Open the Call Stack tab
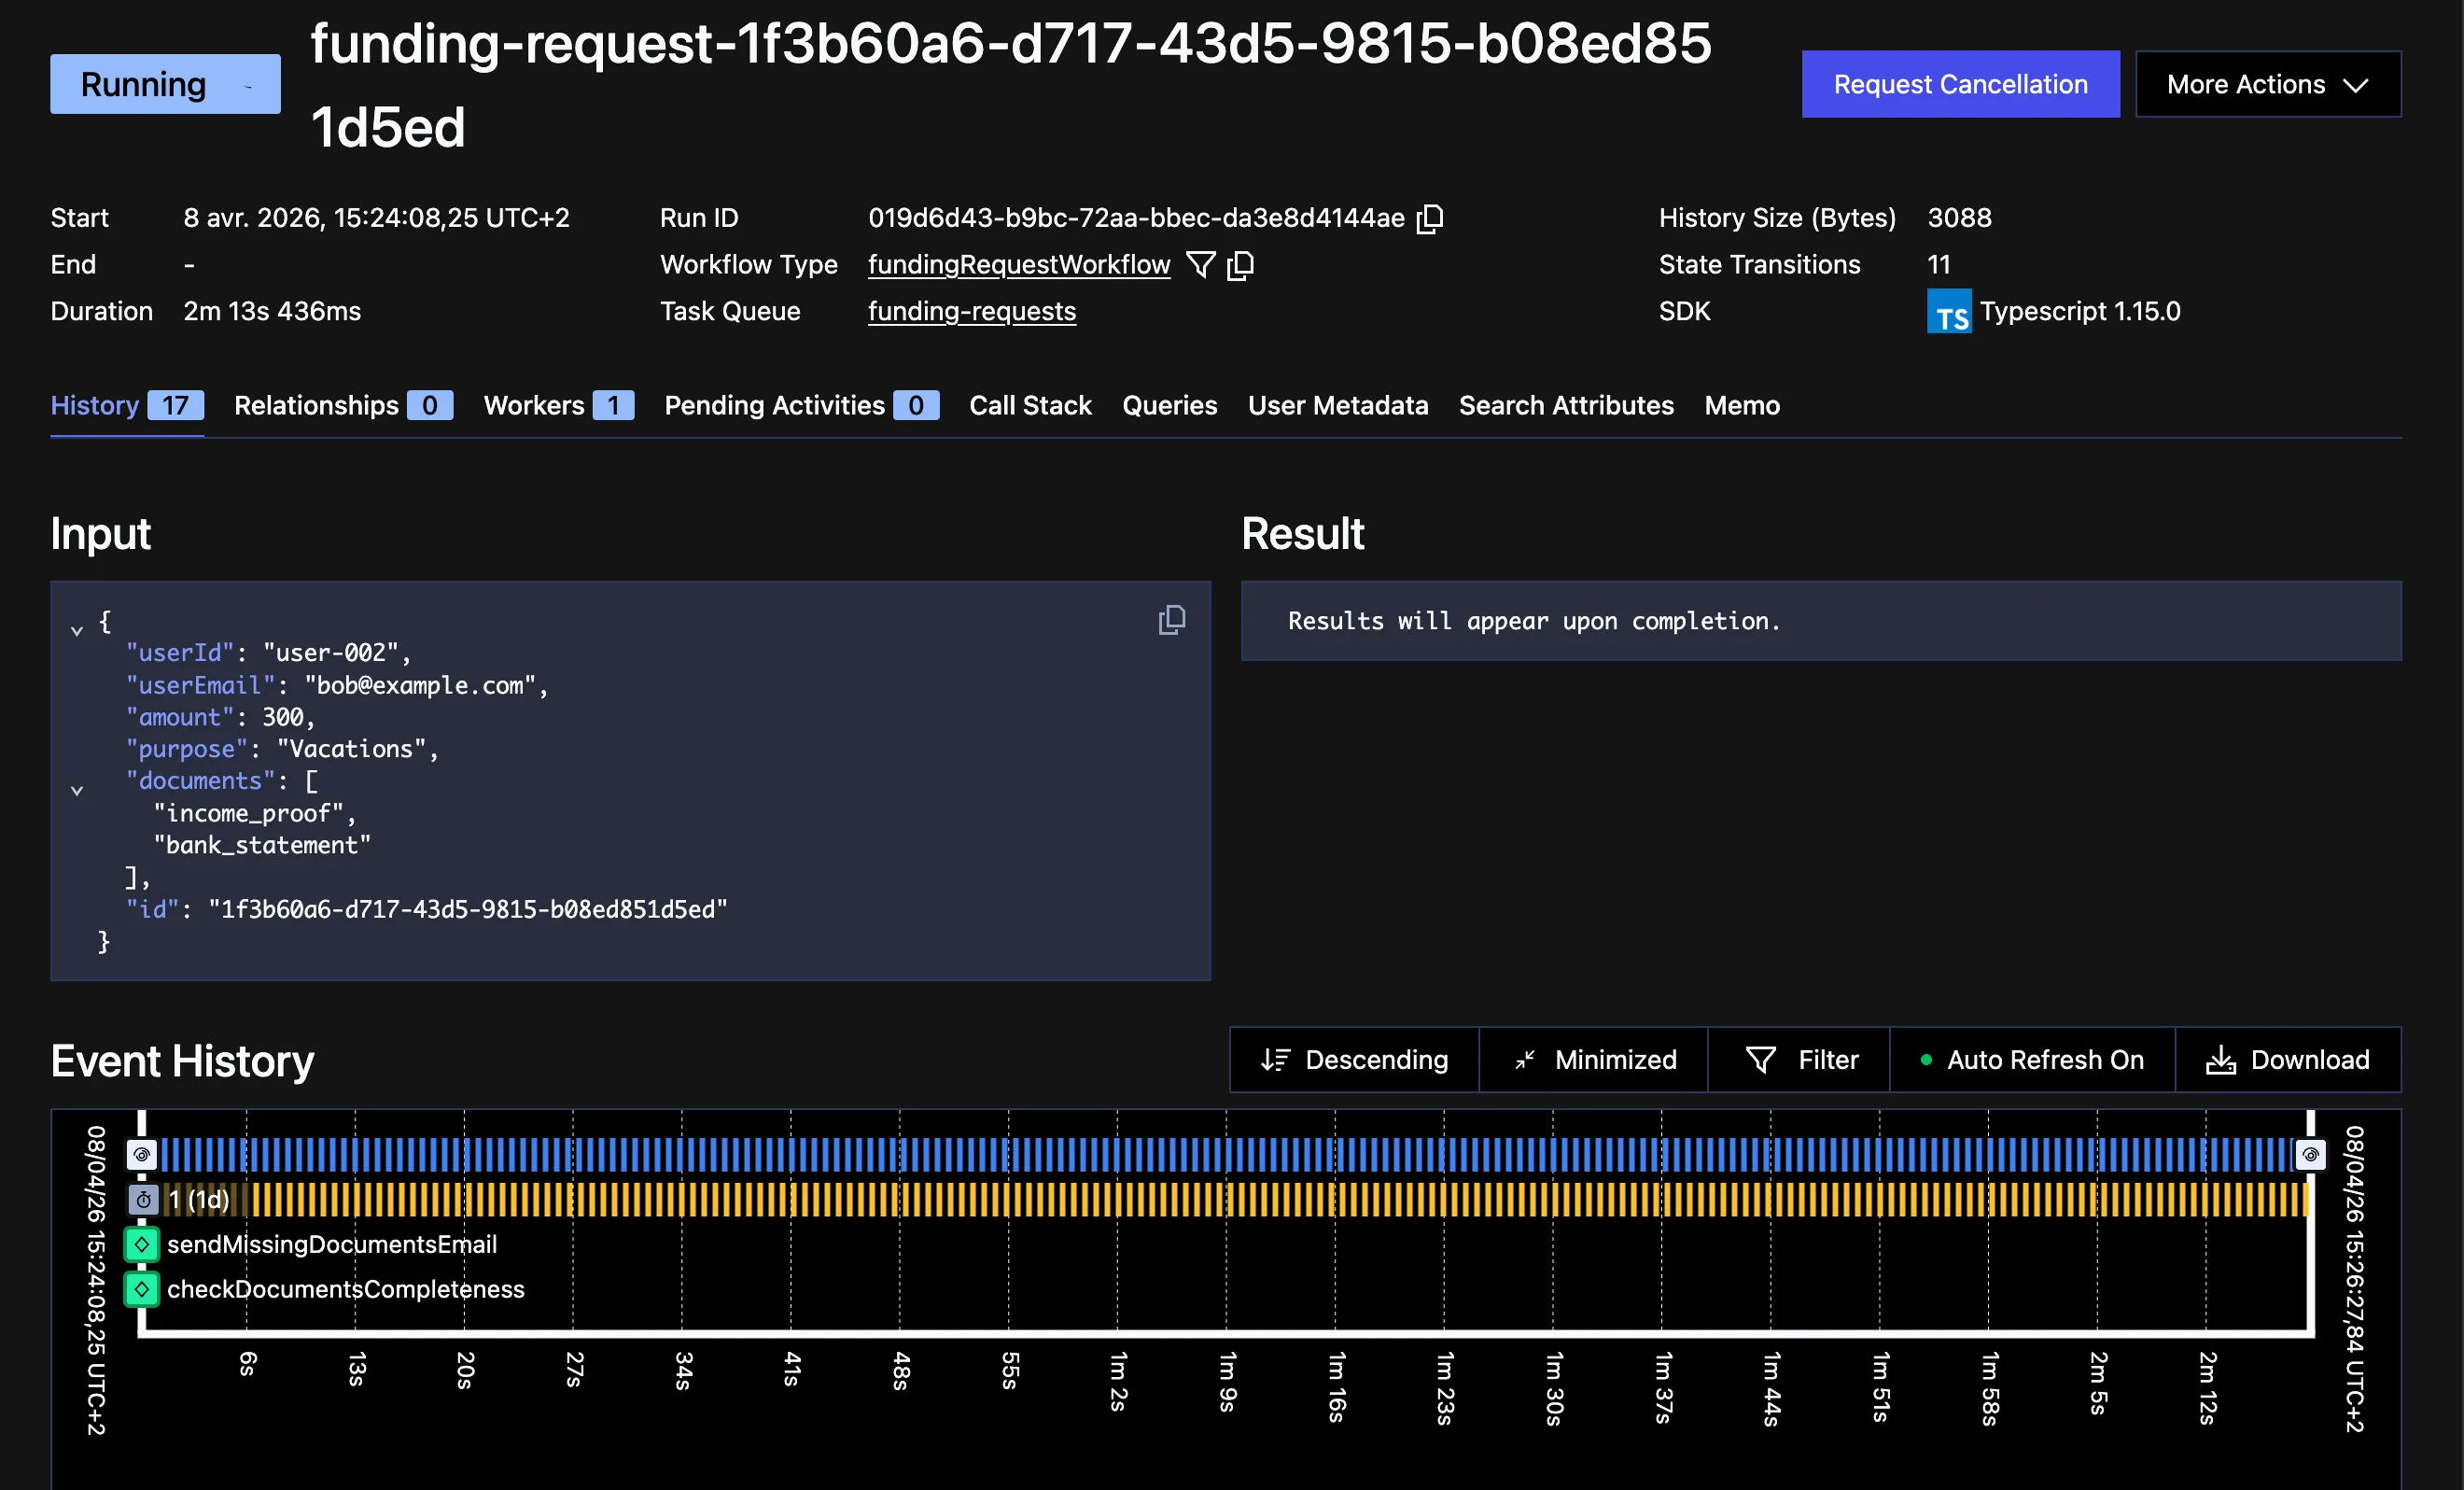Viewport: 2464px width, 1490px height. [1030, 405]
